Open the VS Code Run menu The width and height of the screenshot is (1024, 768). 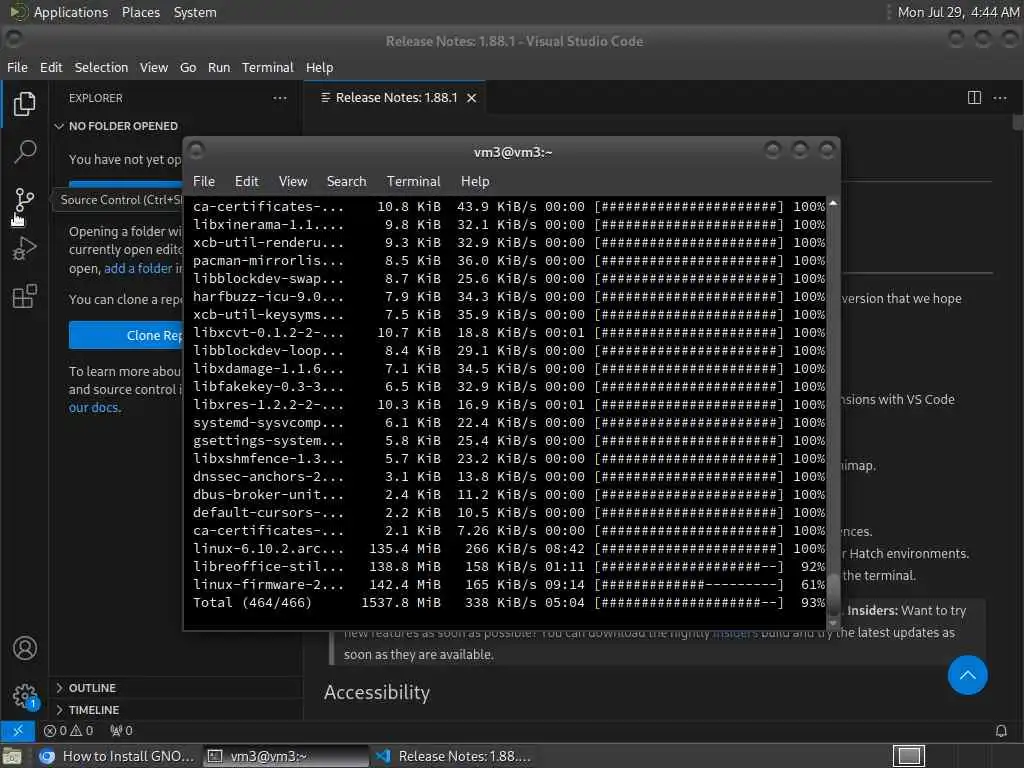coord(219,67)
